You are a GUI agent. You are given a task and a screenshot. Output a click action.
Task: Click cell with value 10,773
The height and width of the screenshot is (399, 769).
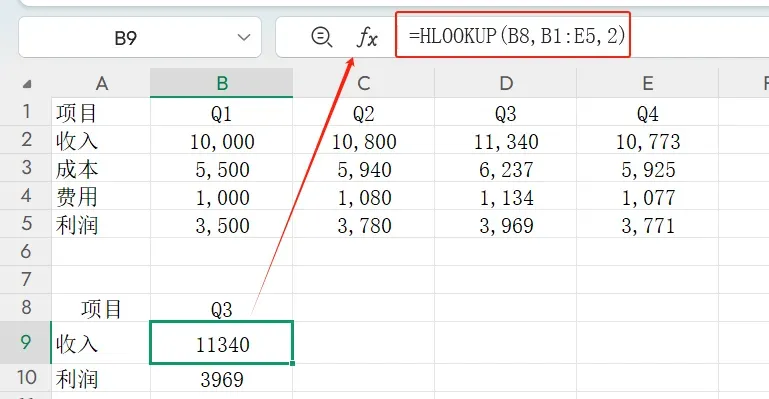[x=647, y=140]
